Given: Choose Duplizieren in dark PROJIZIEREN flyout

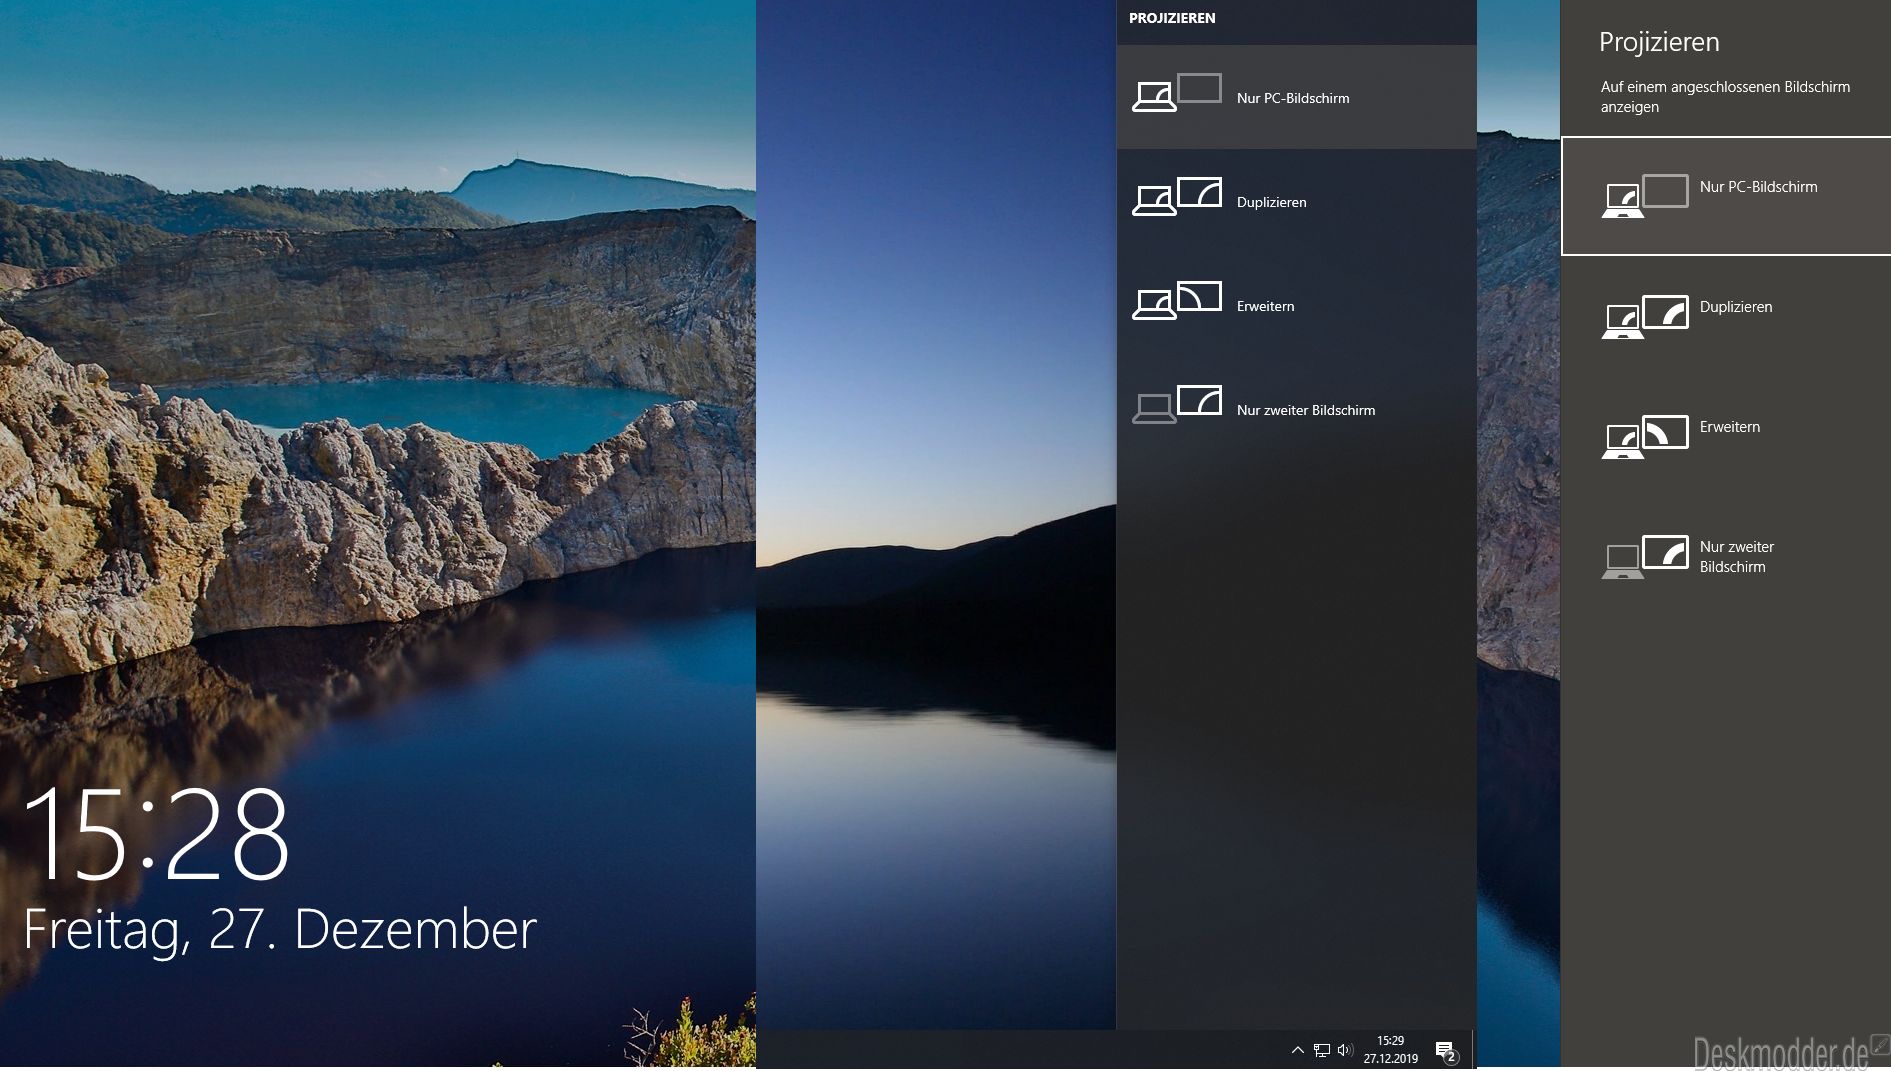Looking at the screenshot, I should tap(1296, 201).
